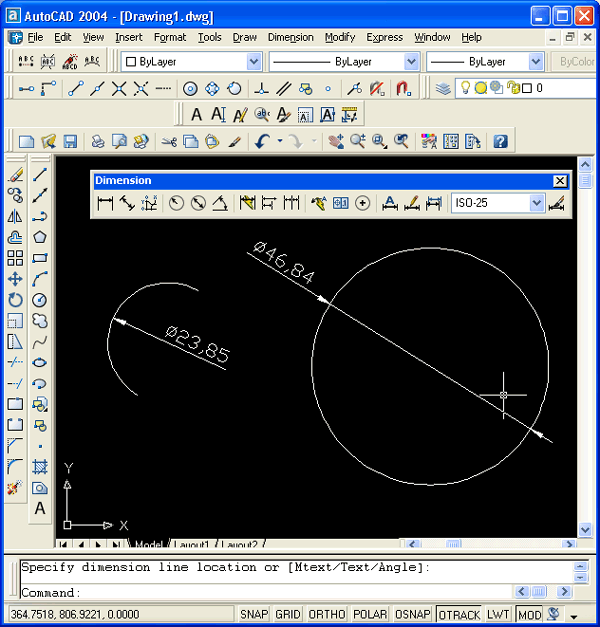Switch to the Layout1 tab
Image resolution: width=600 pixels, height=627 pixels.
click(190, 545)
